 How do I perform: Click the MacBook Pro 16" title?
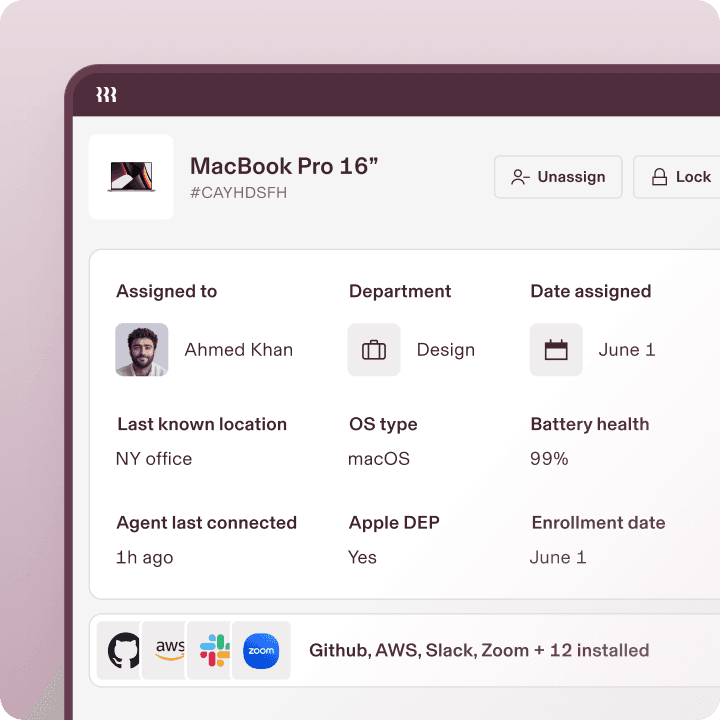284,166
